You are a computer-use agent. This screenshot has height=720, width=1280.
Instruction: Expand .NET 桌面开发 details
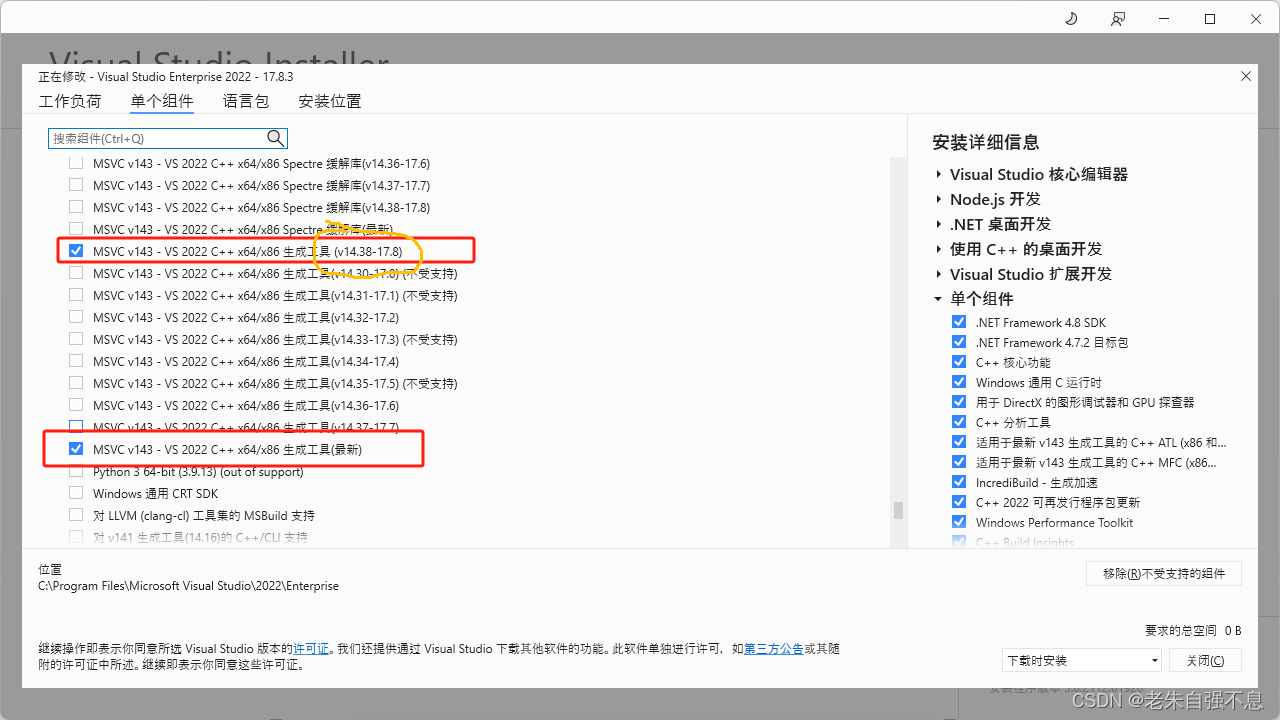coord(938,224)
